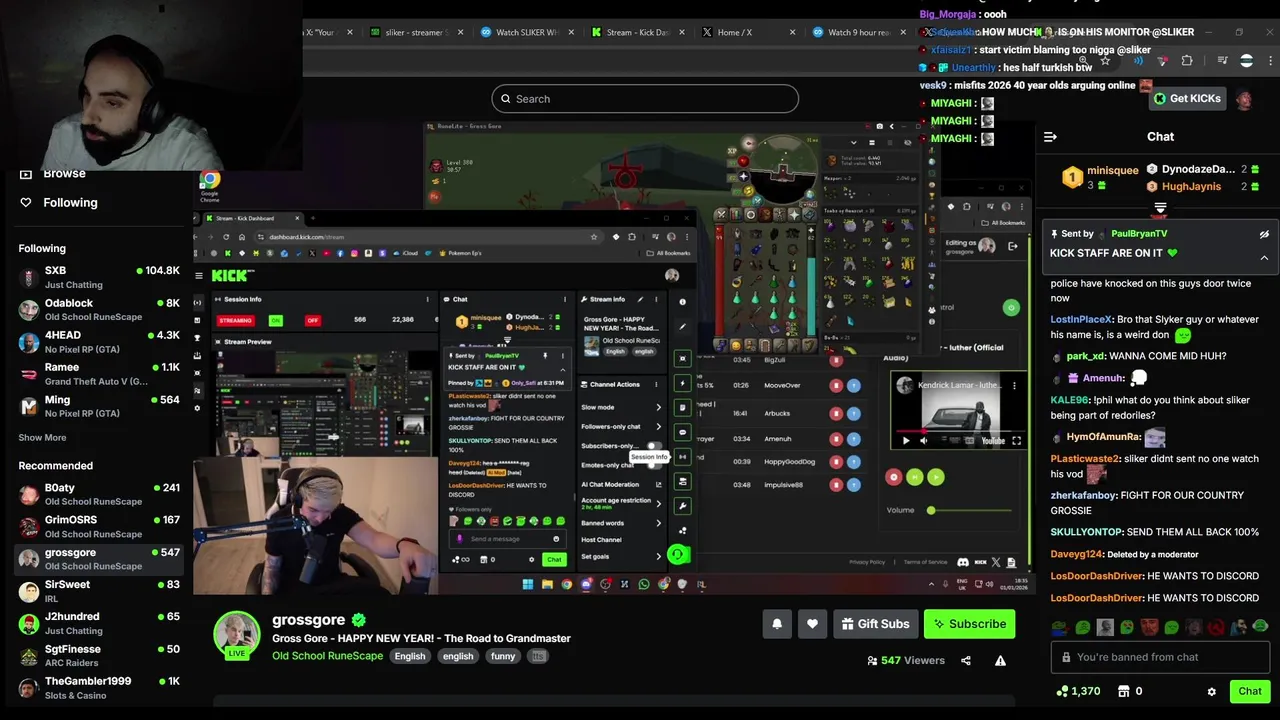Click the Subscribe button
Screen dimensions: 1280x720
[970, 624]
